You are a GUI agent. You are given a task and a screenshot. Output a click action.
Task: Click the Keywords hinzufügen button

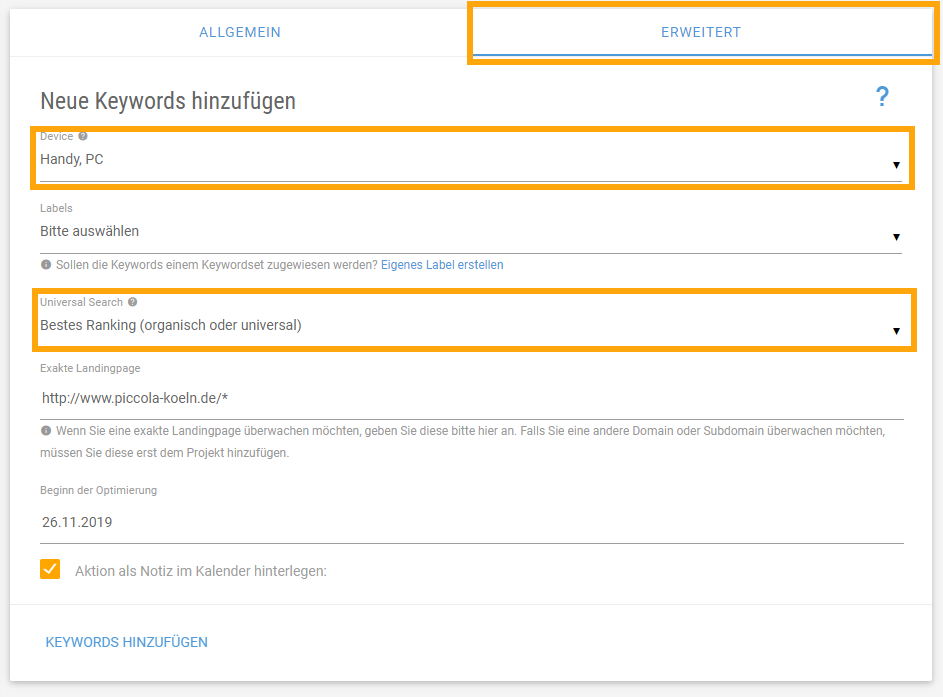pos(127,642)
